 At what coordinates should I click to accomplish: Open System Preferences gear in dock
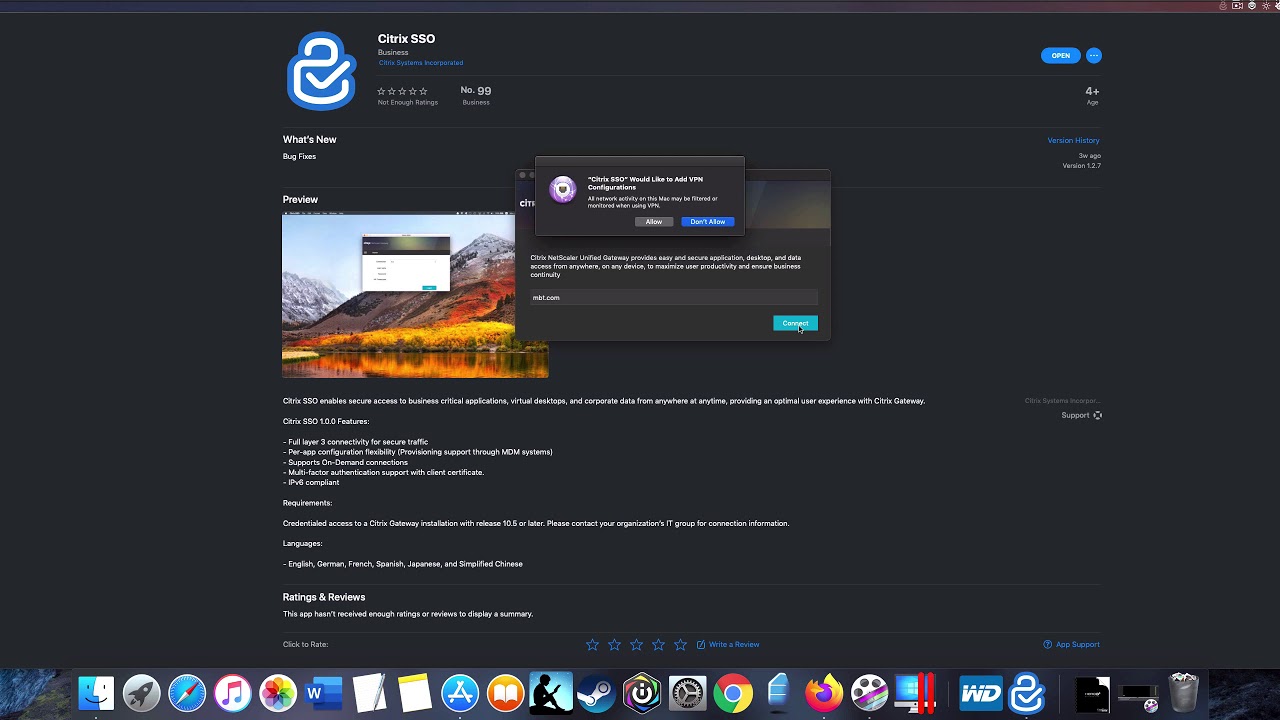687,693
